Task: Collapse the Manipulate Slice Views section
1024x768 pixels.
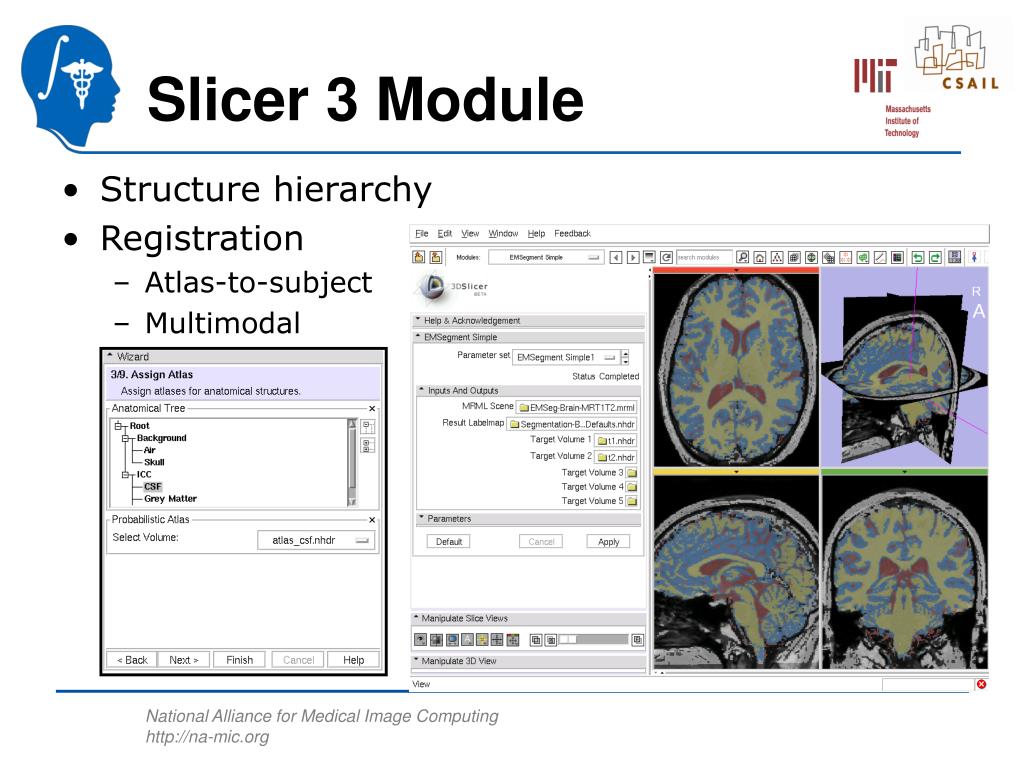Action: pos(528,618)
